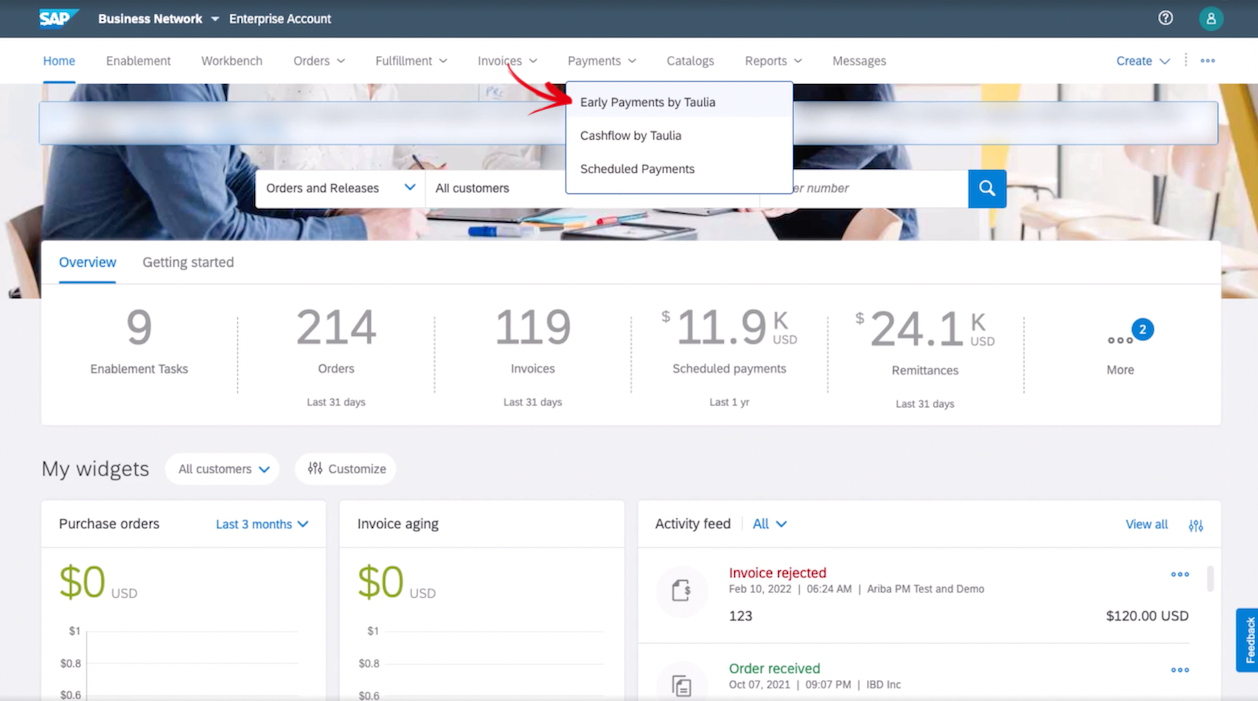Screen dimensions: 1258x701
Task: Open the top navigation three-dot overflow menu
Action: pos(1208,61)
